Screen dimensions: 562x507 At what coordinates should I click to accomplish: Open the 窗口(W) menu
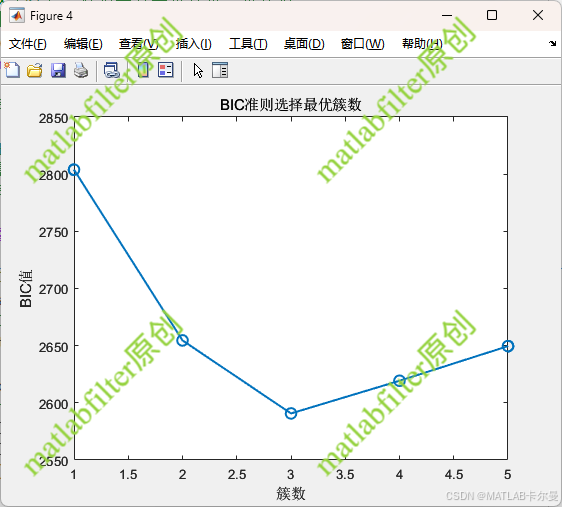362,44
